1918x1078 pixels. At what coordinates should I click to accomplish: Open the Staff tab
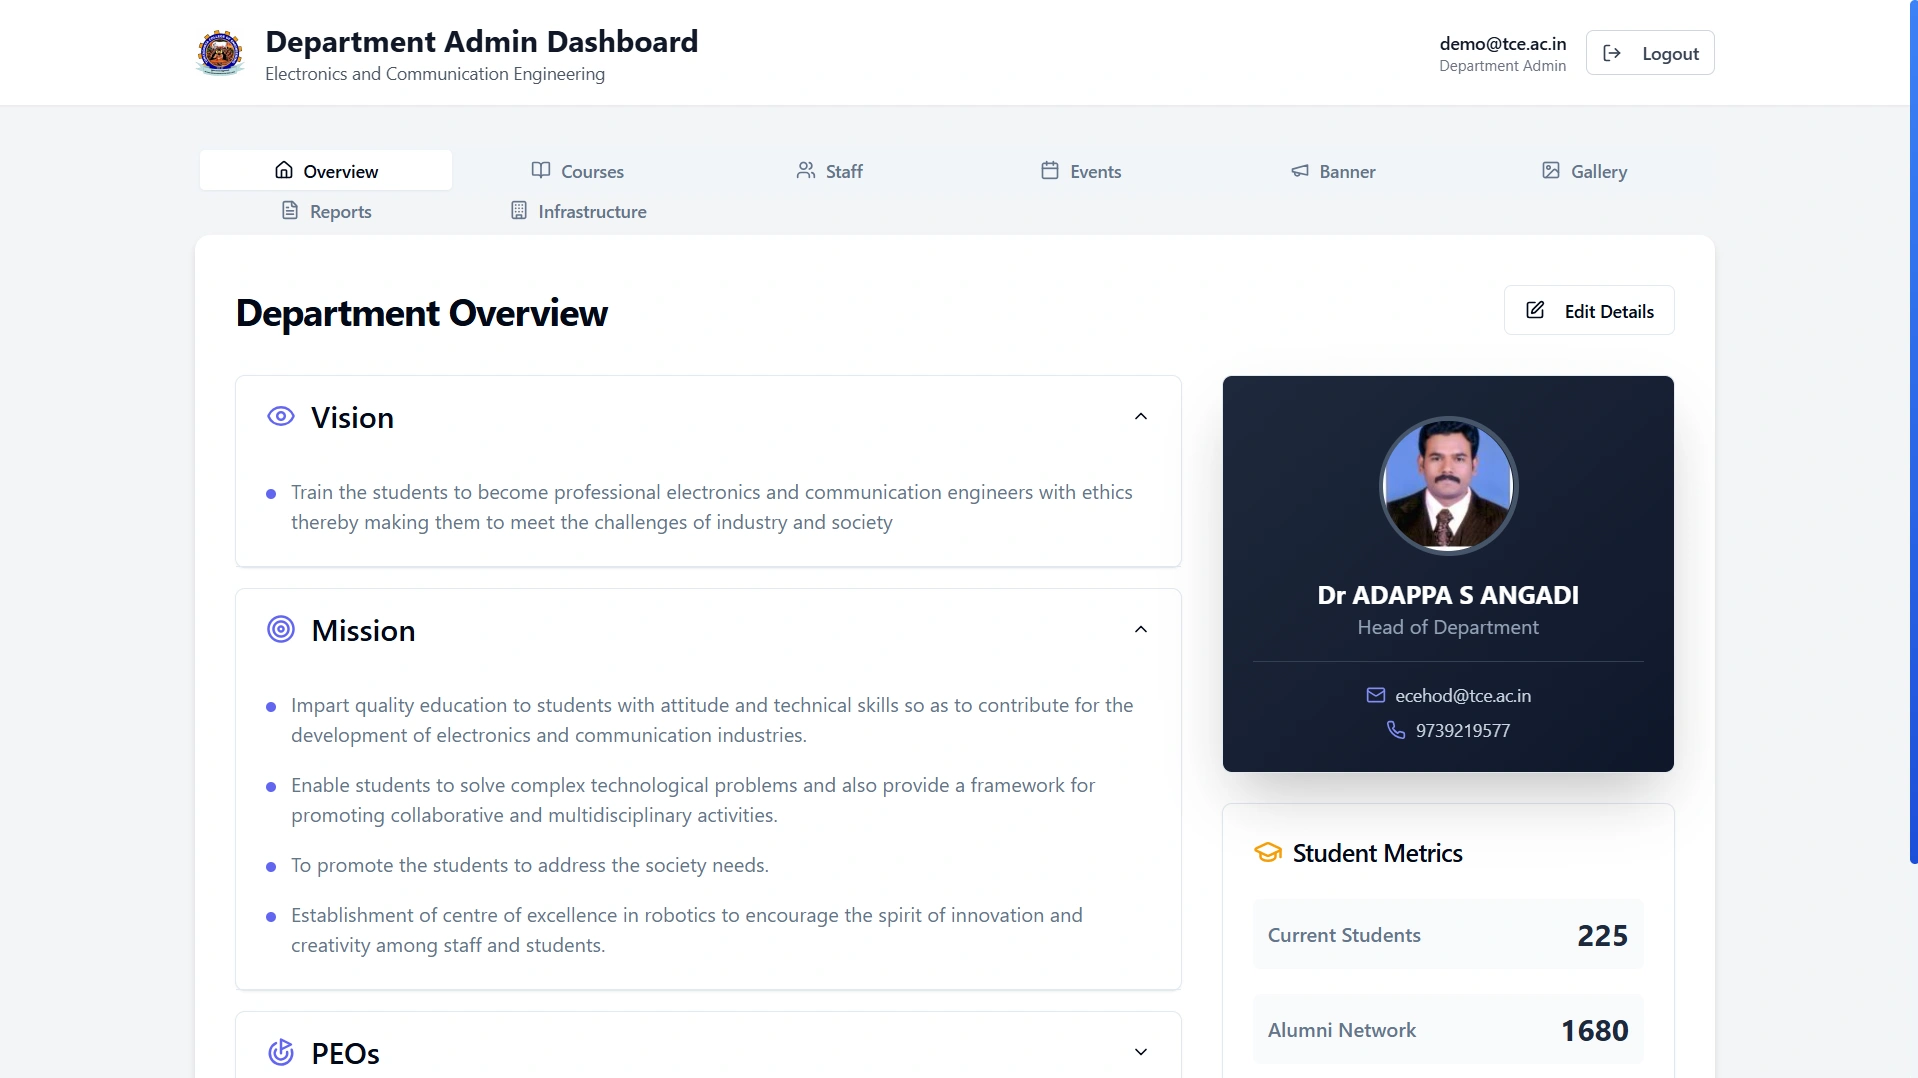(829, 170)
